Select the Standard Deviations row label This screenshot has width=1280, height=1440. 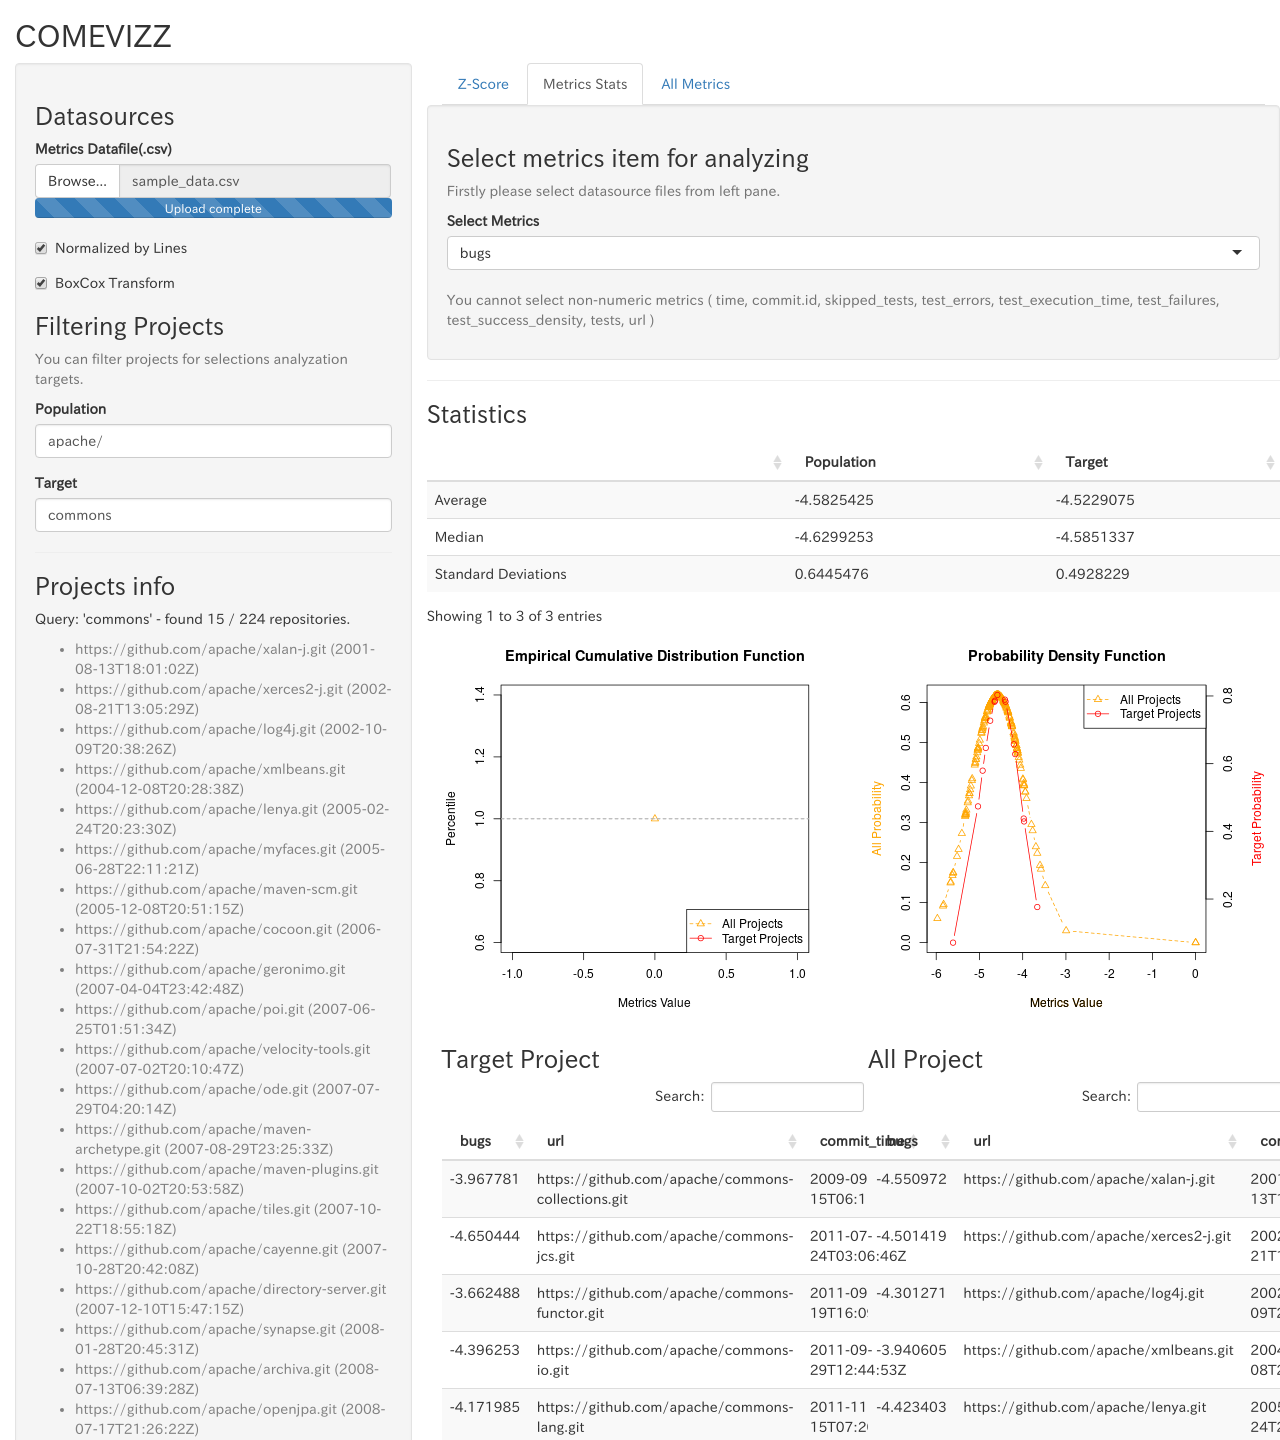500,574
